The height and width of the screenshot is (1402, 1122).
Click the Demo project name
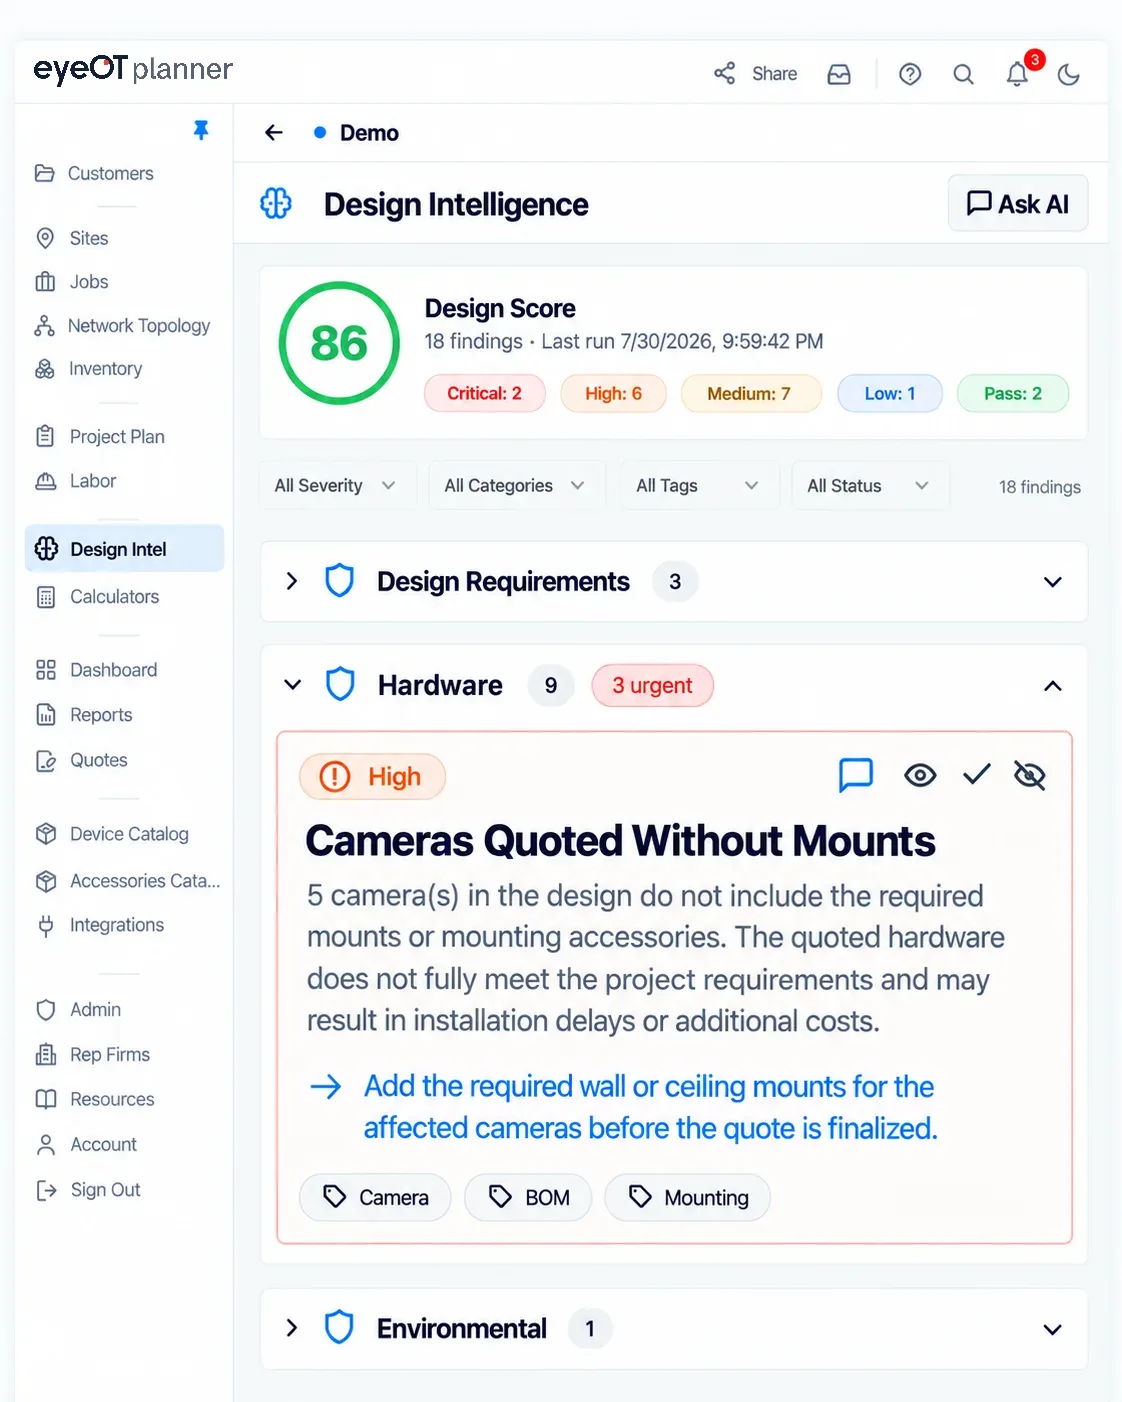tap(369, 133)
